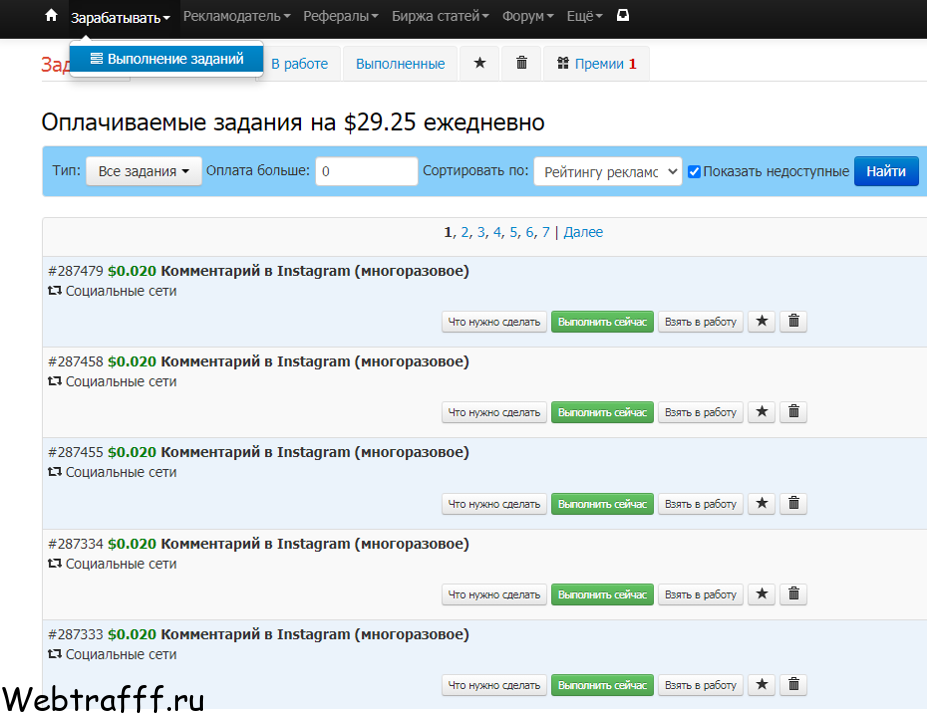Viewport: 927px width, 714px height.
Task: Expand Биржа статей menu
Action: pos(440,17)
